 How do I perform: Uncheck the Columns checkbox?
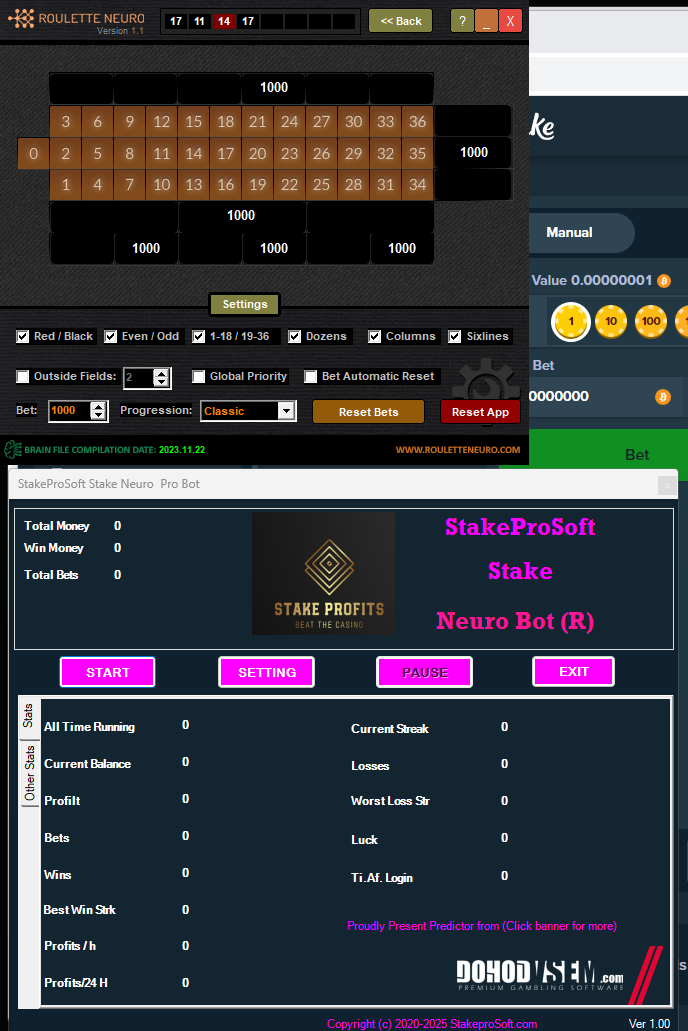click(374, 337)
